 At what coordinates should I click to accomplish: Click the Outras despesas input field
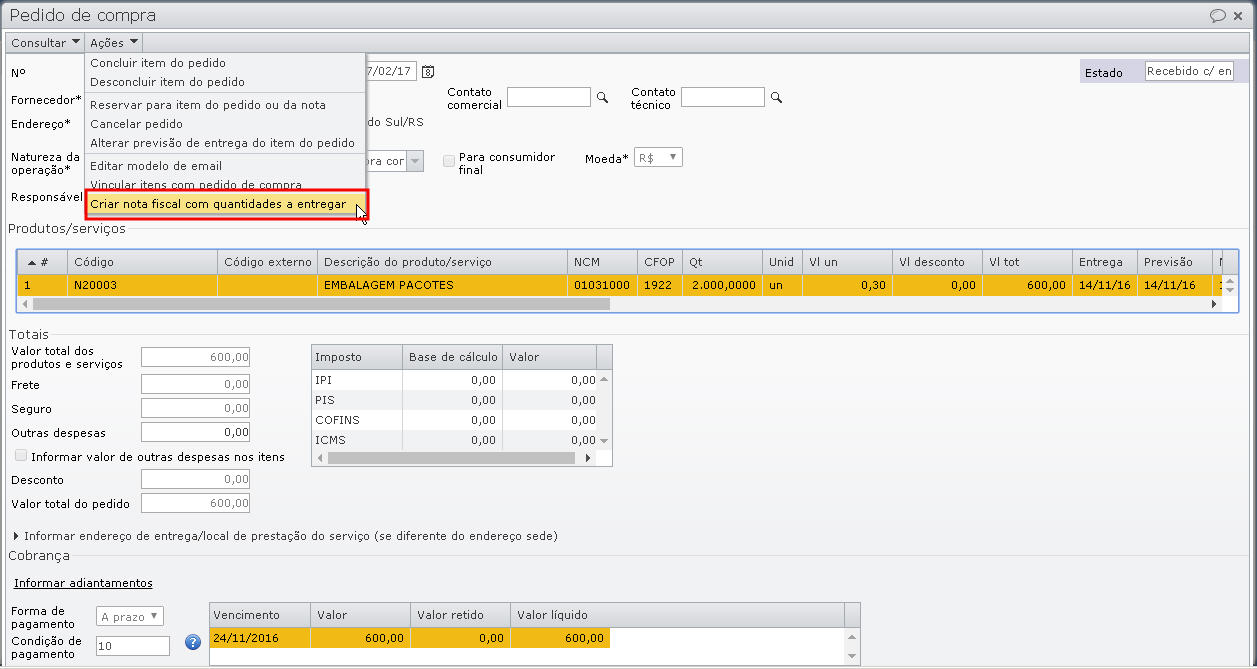195,433
